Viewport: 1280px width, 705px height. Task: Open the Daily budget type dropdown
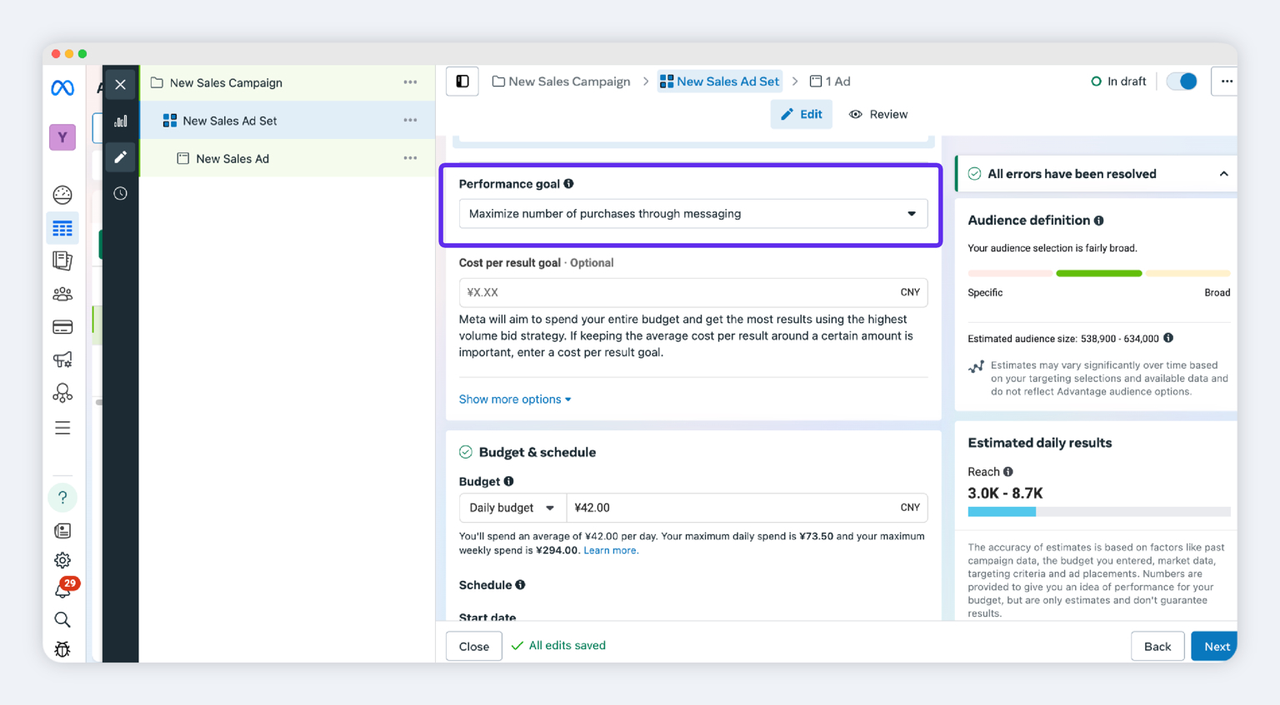(512, 508)
